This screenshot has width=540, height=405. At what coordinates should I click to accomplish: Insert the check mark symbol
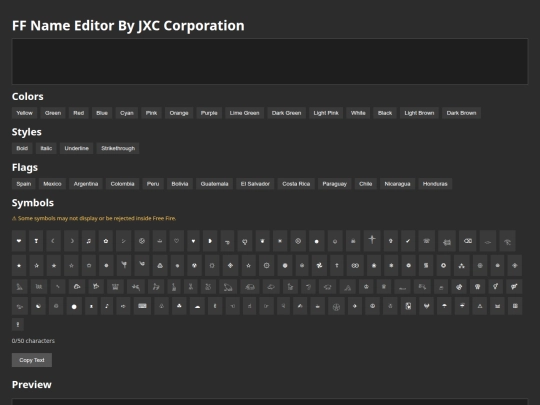point(408,241)
